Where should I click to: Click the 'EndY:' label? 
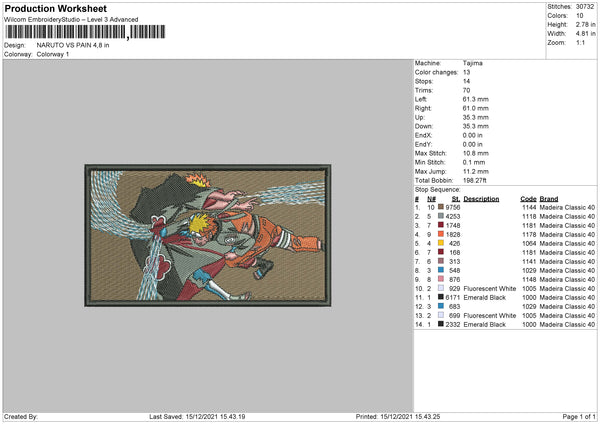tap(423, 144)
